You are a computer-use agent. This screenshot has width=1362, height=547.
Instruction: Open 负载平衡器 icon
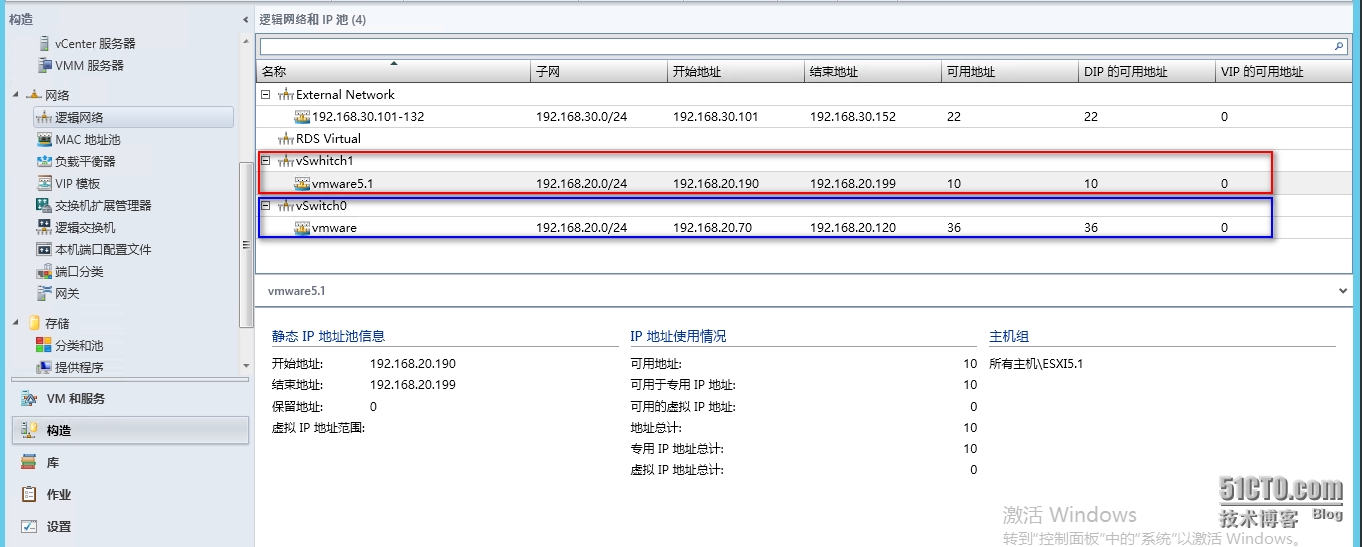[x=44, y=161]
